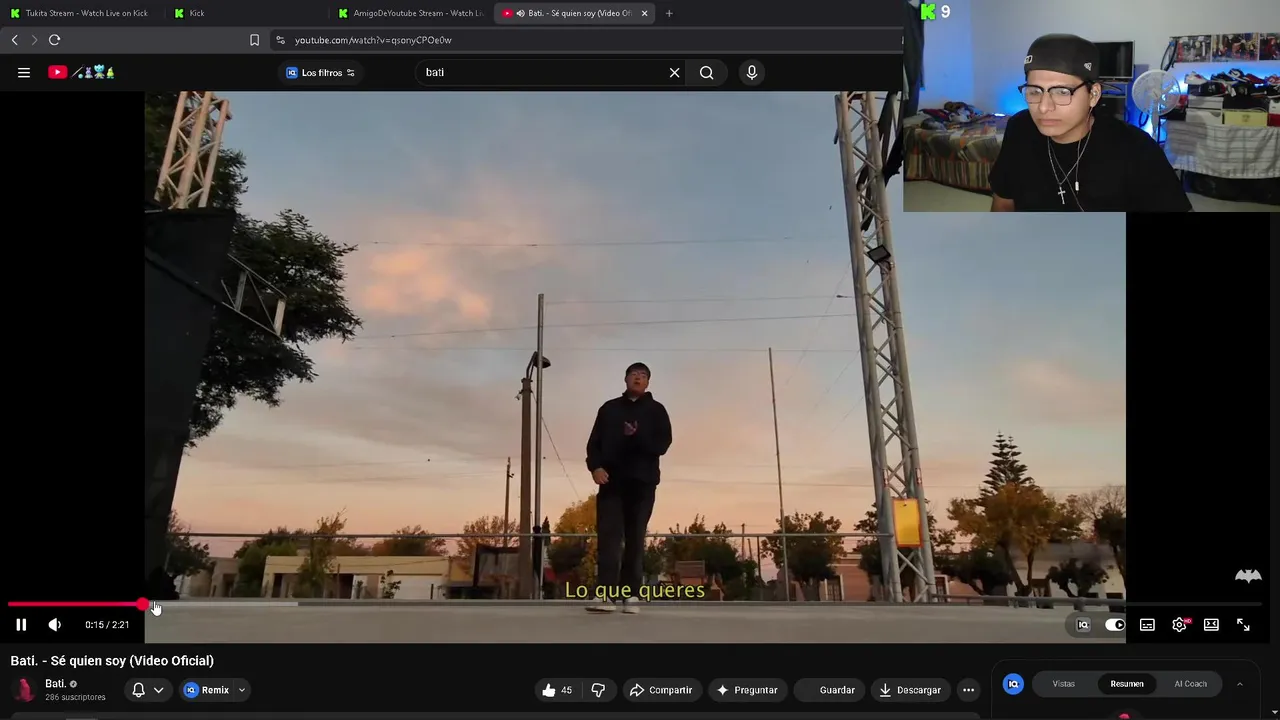
Task: Bookmark this page
Action: click(254, 40)
